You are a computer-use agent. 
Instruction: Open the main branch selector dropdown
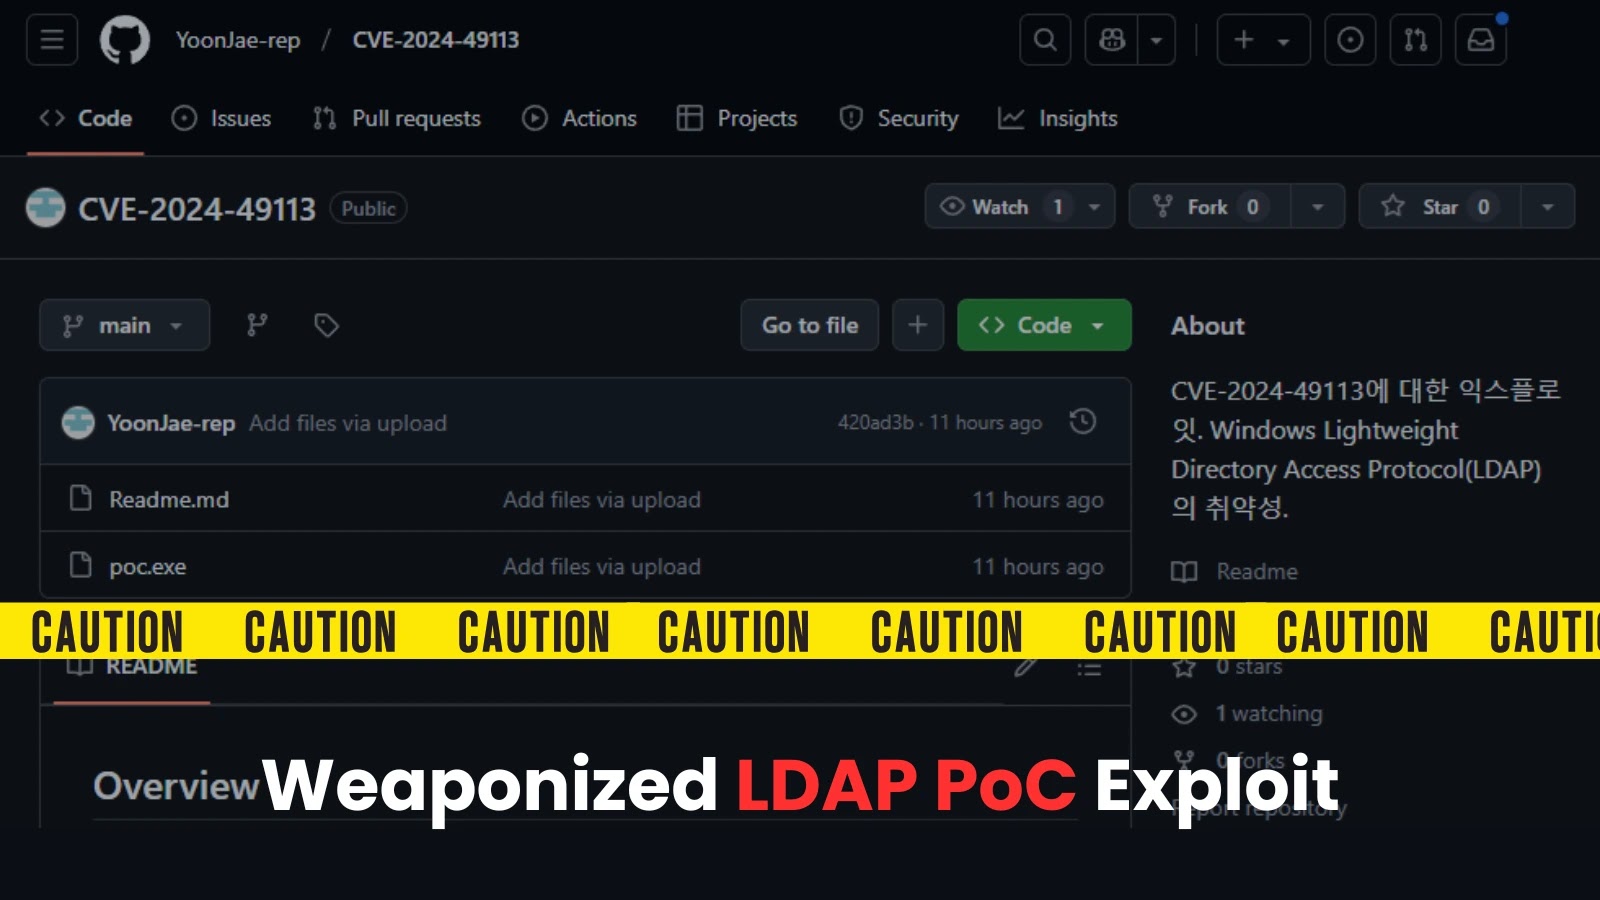[x=124, y=325]
